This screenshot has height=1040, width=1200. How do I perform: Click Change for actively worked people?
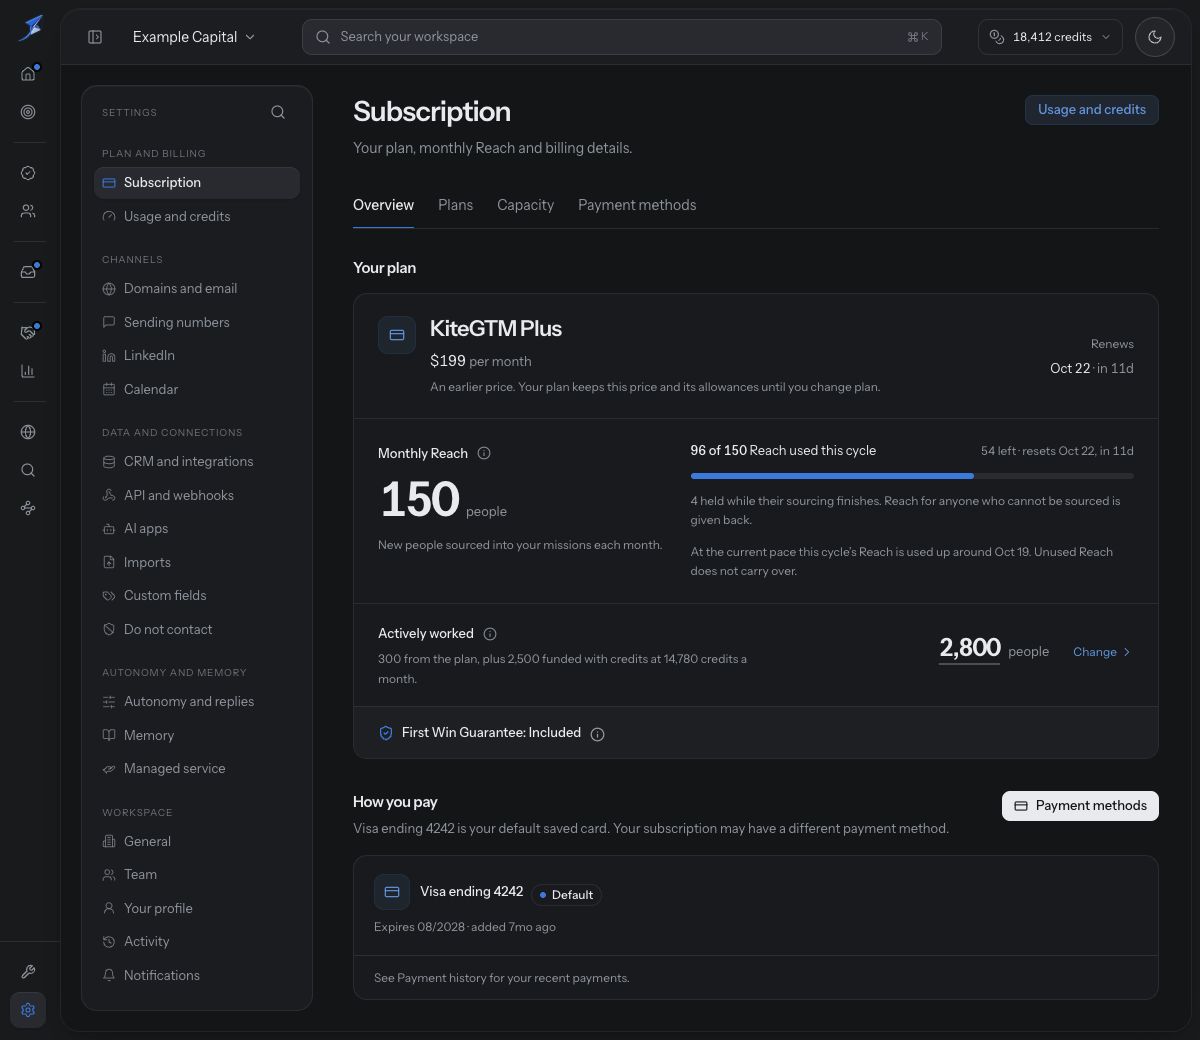pyautogui.click(x=1102, y=652)
